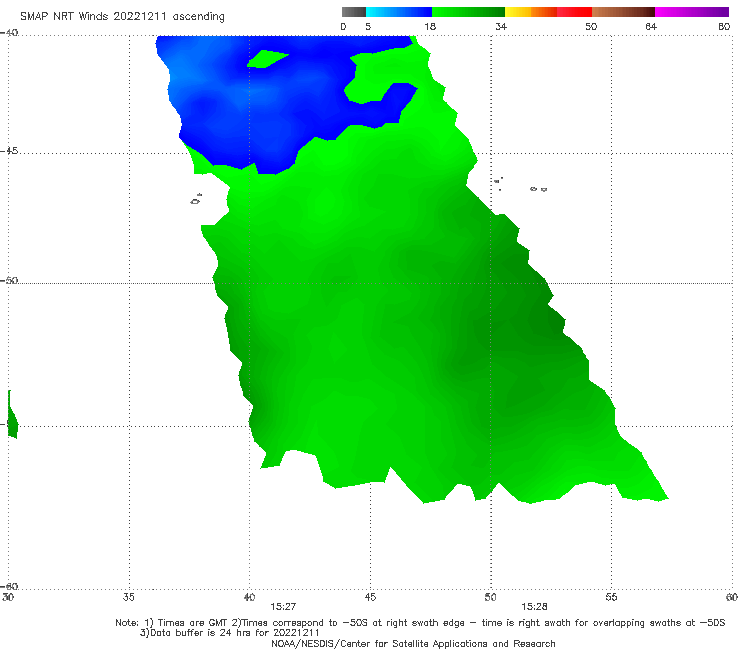Click the longitude axis label '45'
Screen dimensions: 740x650
point(370,597)
